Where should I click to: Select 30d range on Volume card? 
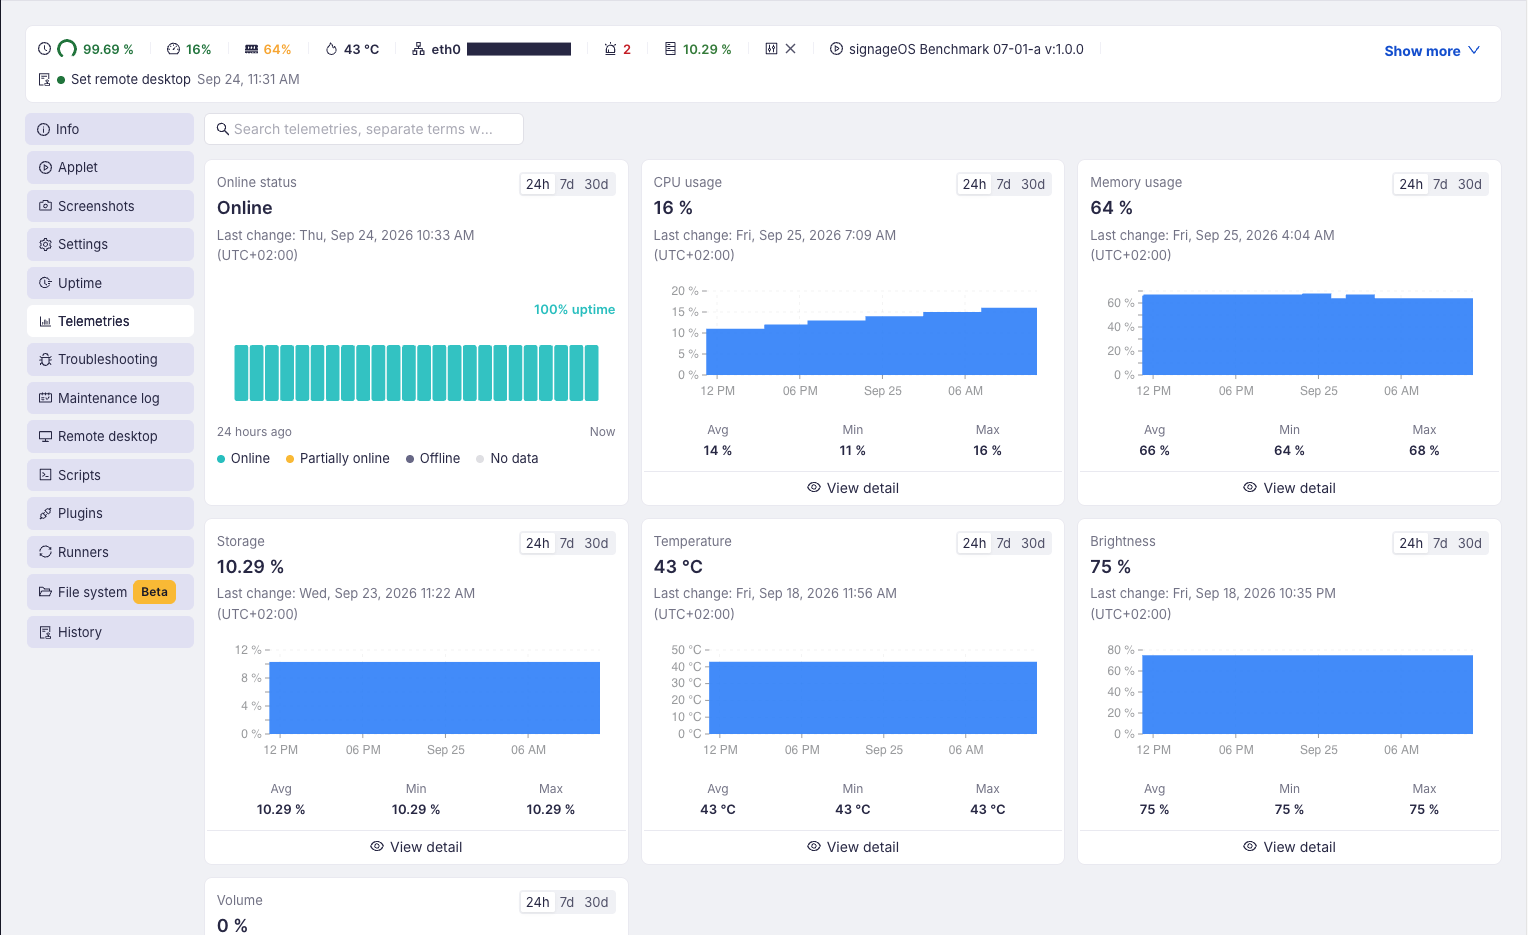click(596, 902)
